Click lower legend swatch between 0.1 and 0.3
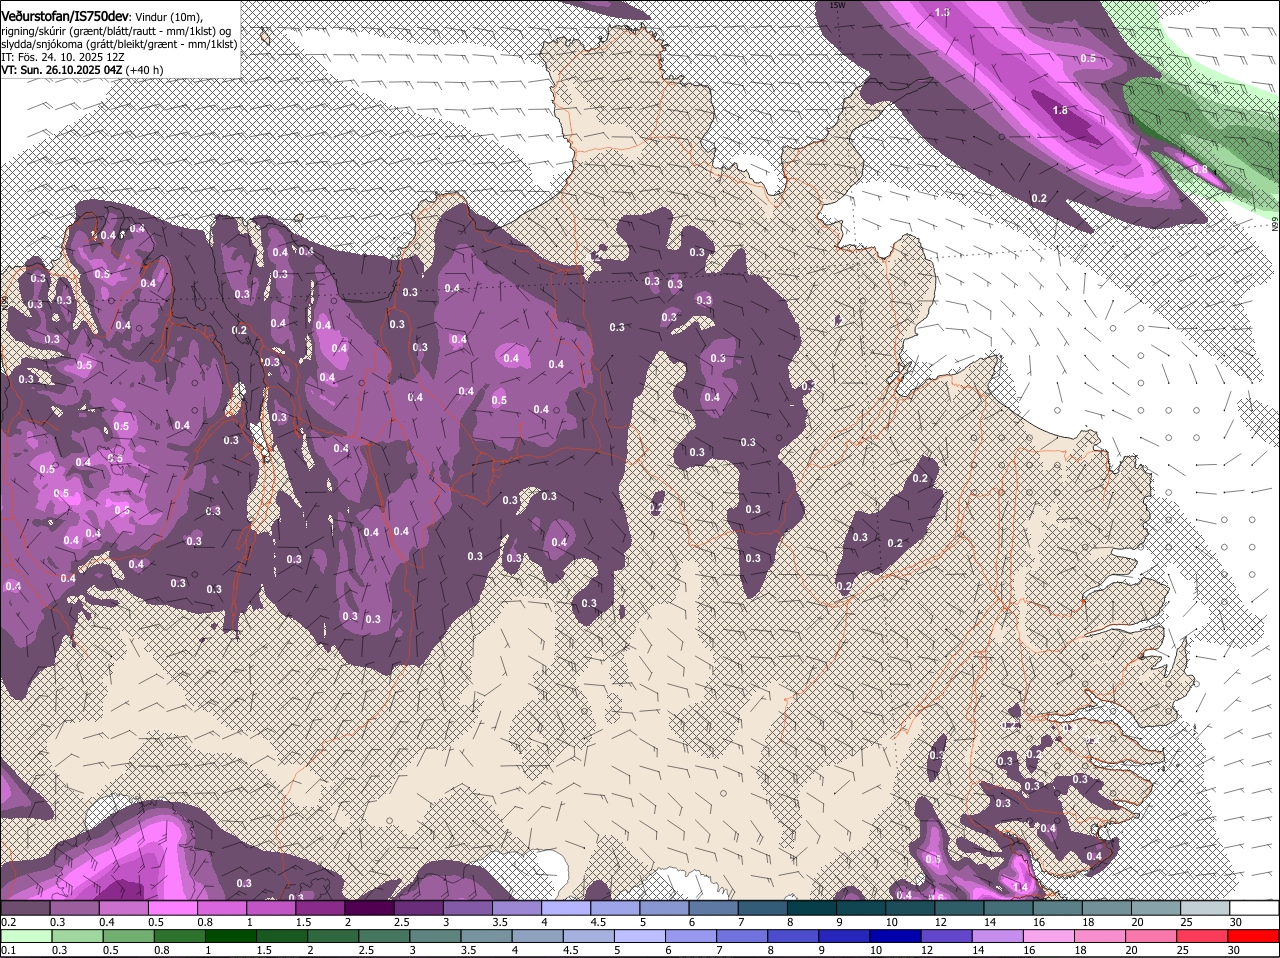The image size is (1280, 958). coord(26,936)
